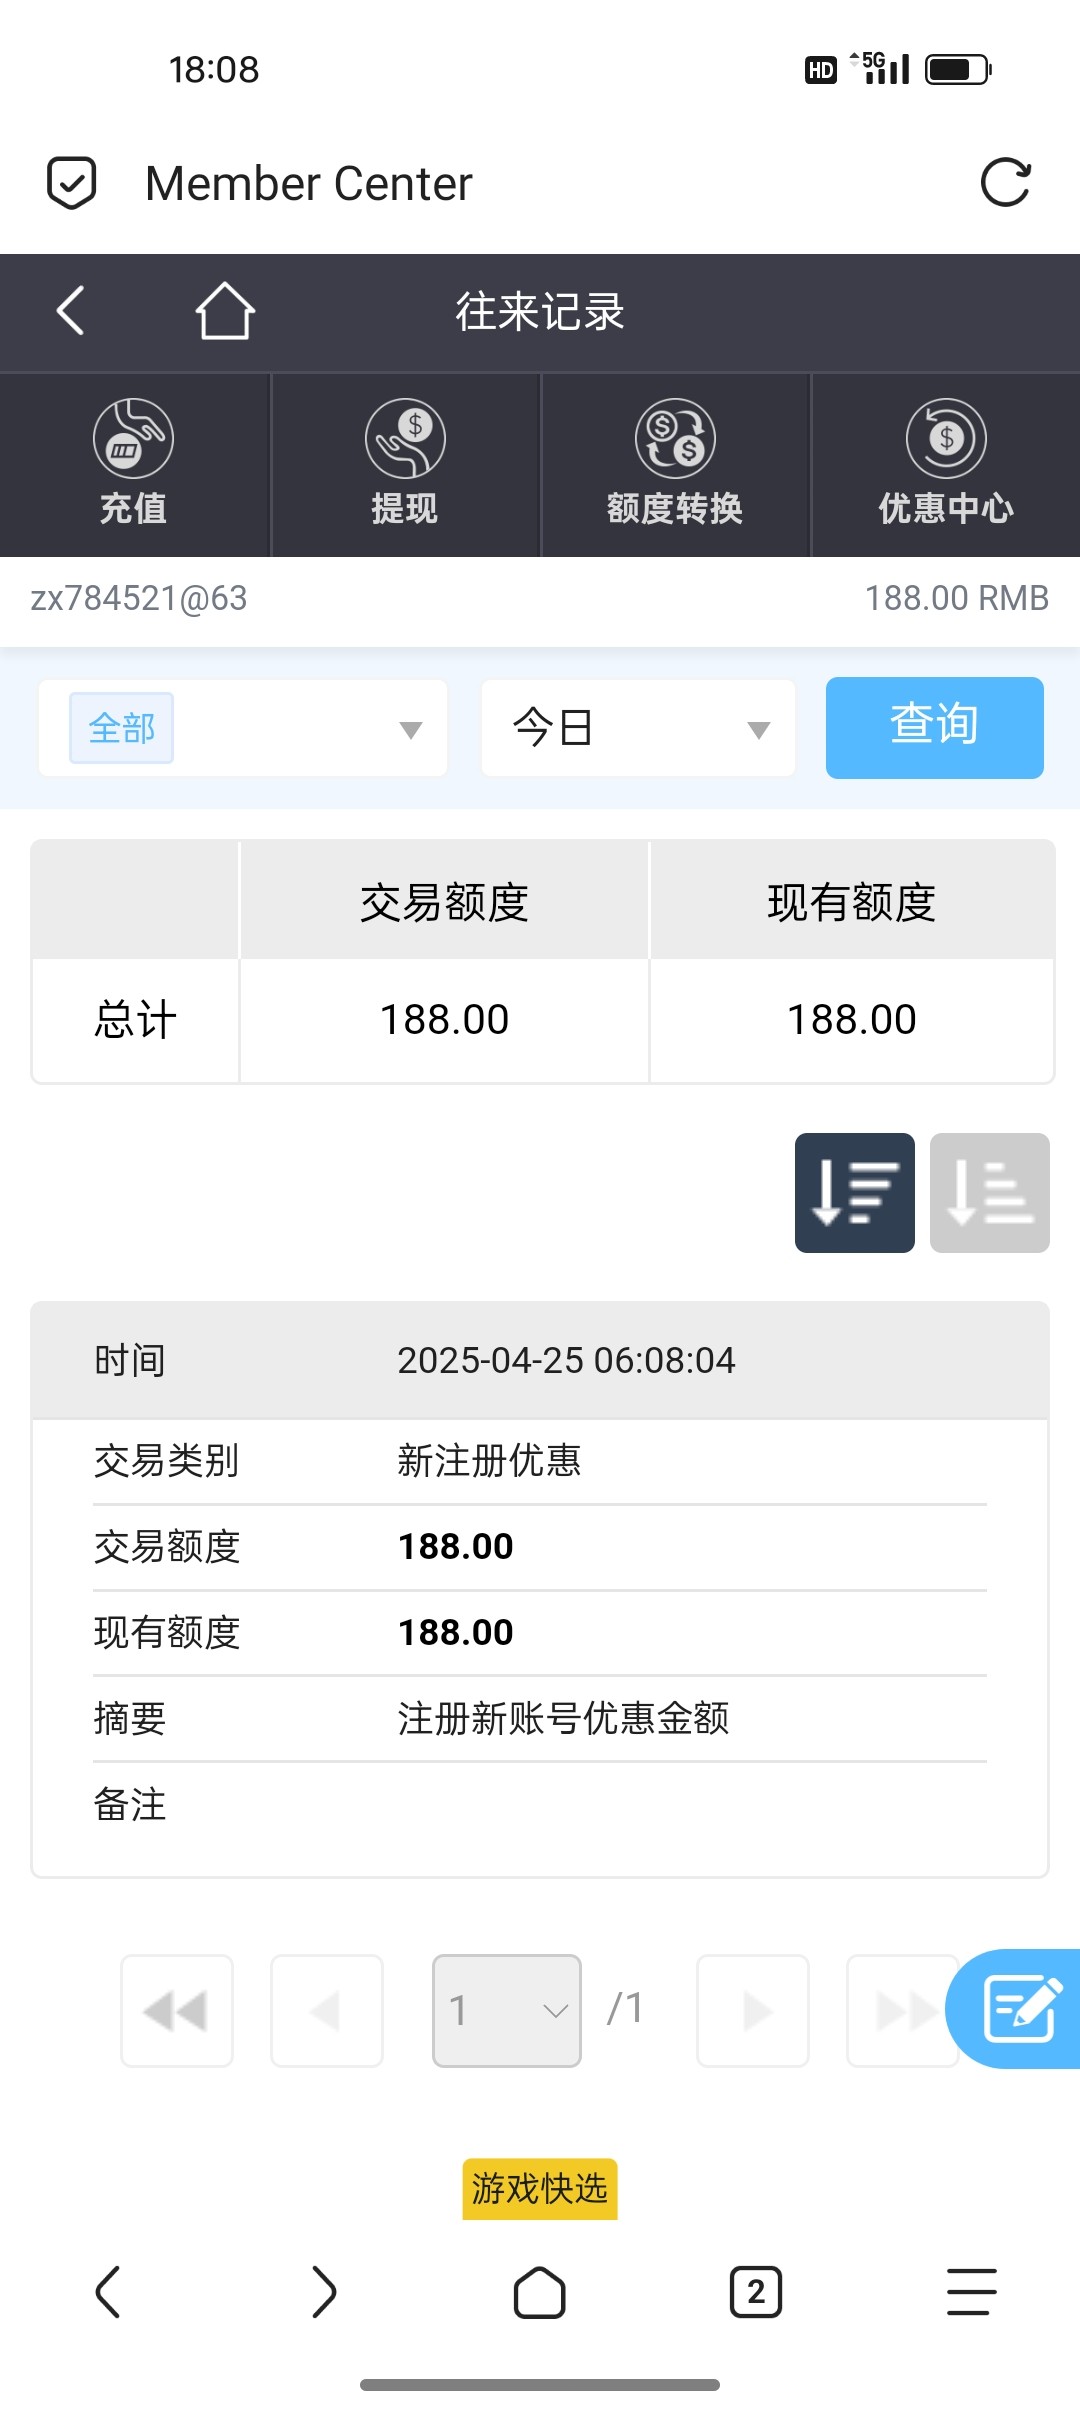
Task: Tap the refresh icon in header
Action: tap(1005, 183)
